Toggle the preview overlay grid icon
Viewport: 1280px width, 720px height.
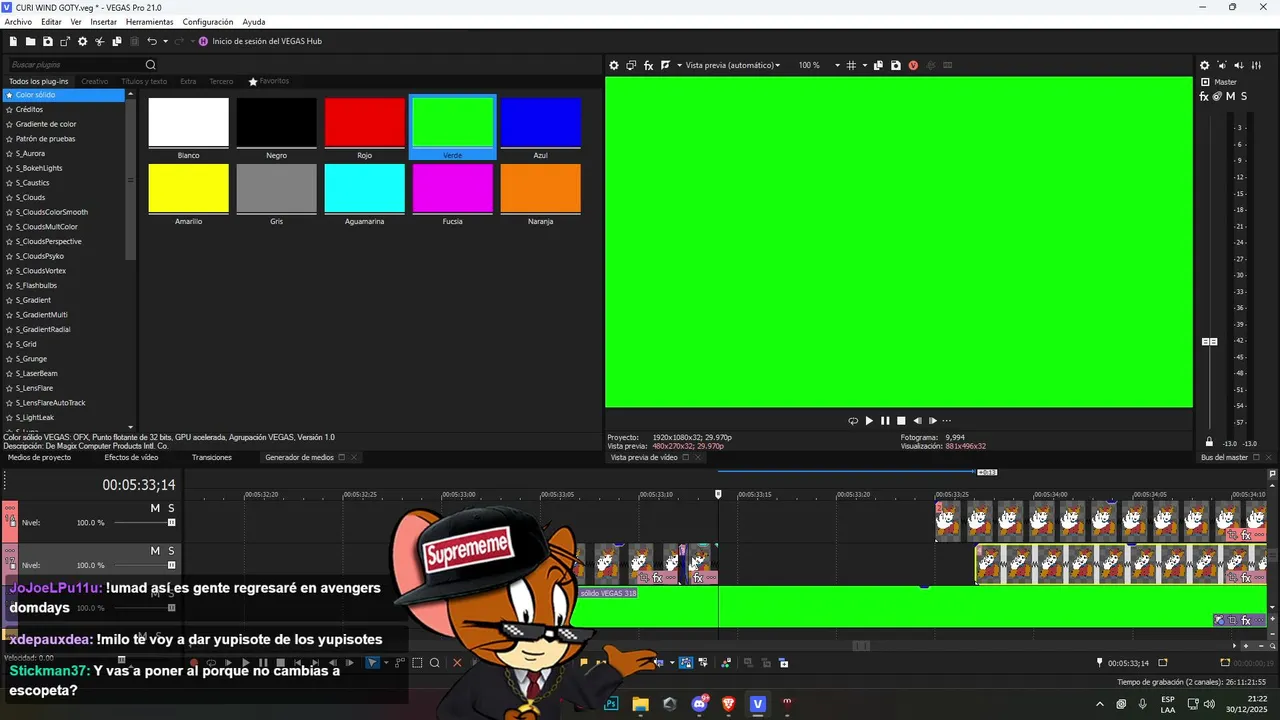851,65
